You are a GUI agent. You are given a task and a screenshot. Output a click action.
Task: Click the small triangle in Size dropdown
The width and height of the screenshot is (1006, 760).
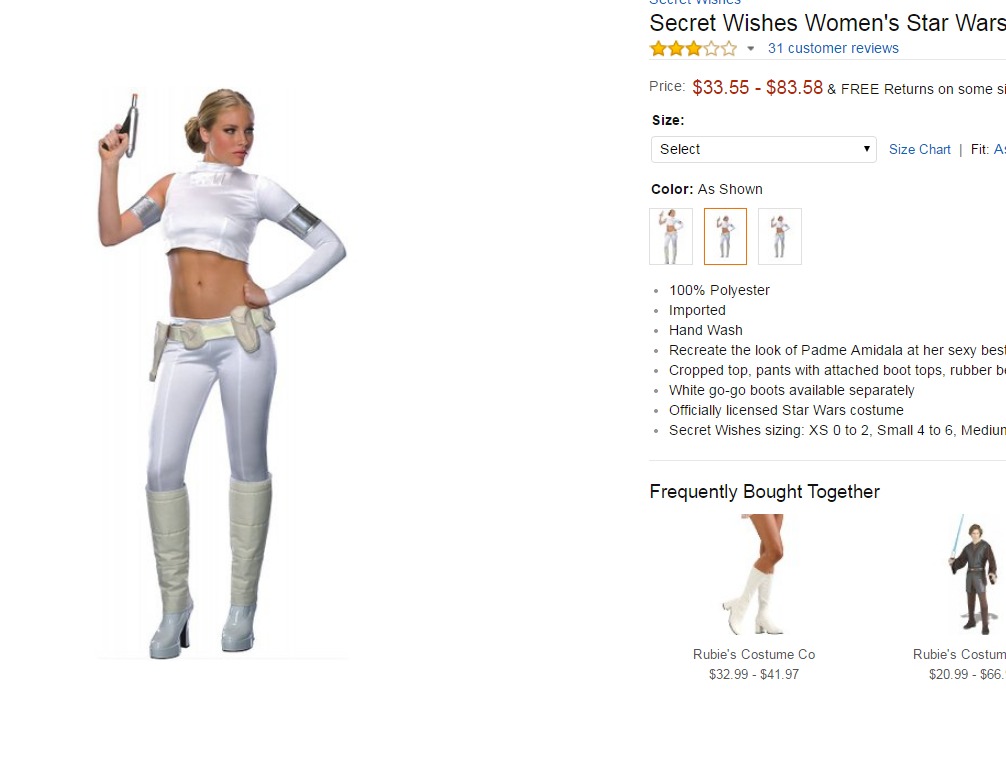(866, 149)
